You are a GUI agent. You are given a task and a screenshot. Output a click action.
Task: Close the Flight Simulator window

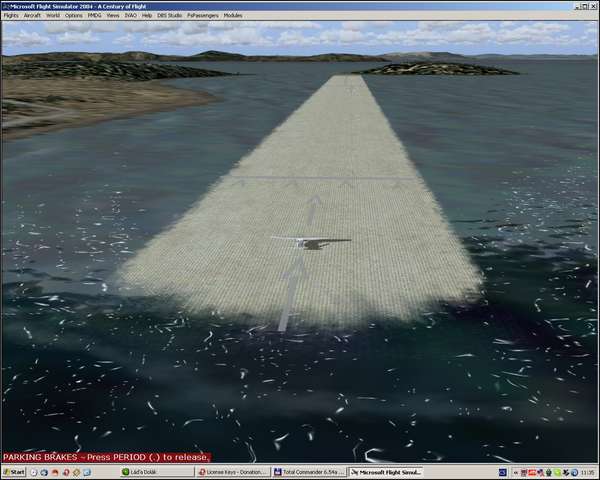point(594,6)
